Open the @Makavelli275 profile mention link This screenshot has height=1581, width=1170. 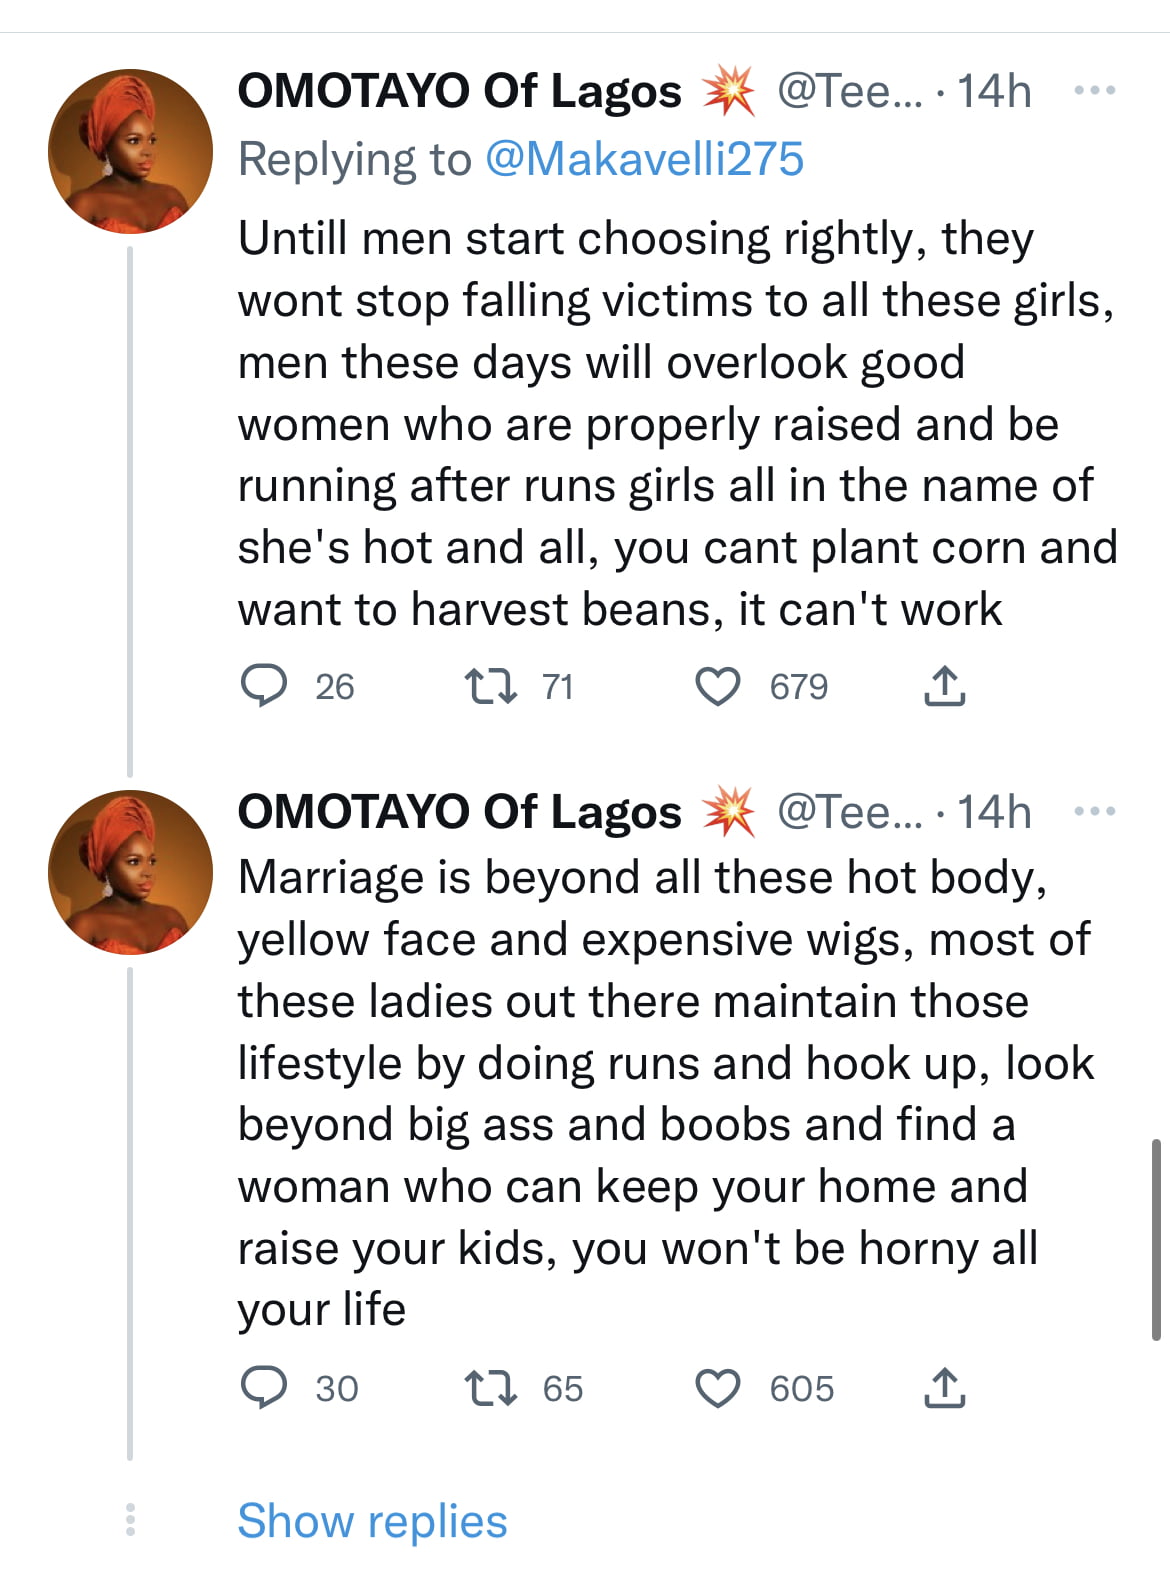pyautogui.click(x=644, y=160)
